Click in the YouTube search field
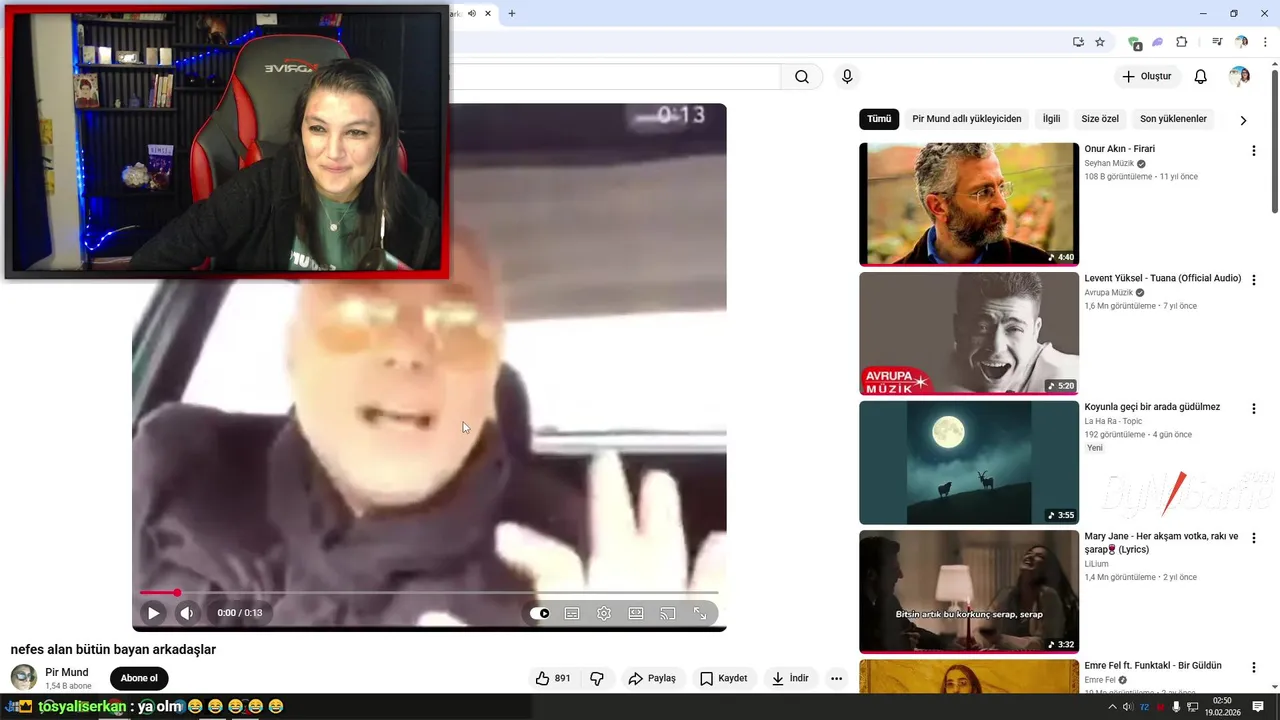Viewport: 1280px width, 720px height. pos(615,77)
